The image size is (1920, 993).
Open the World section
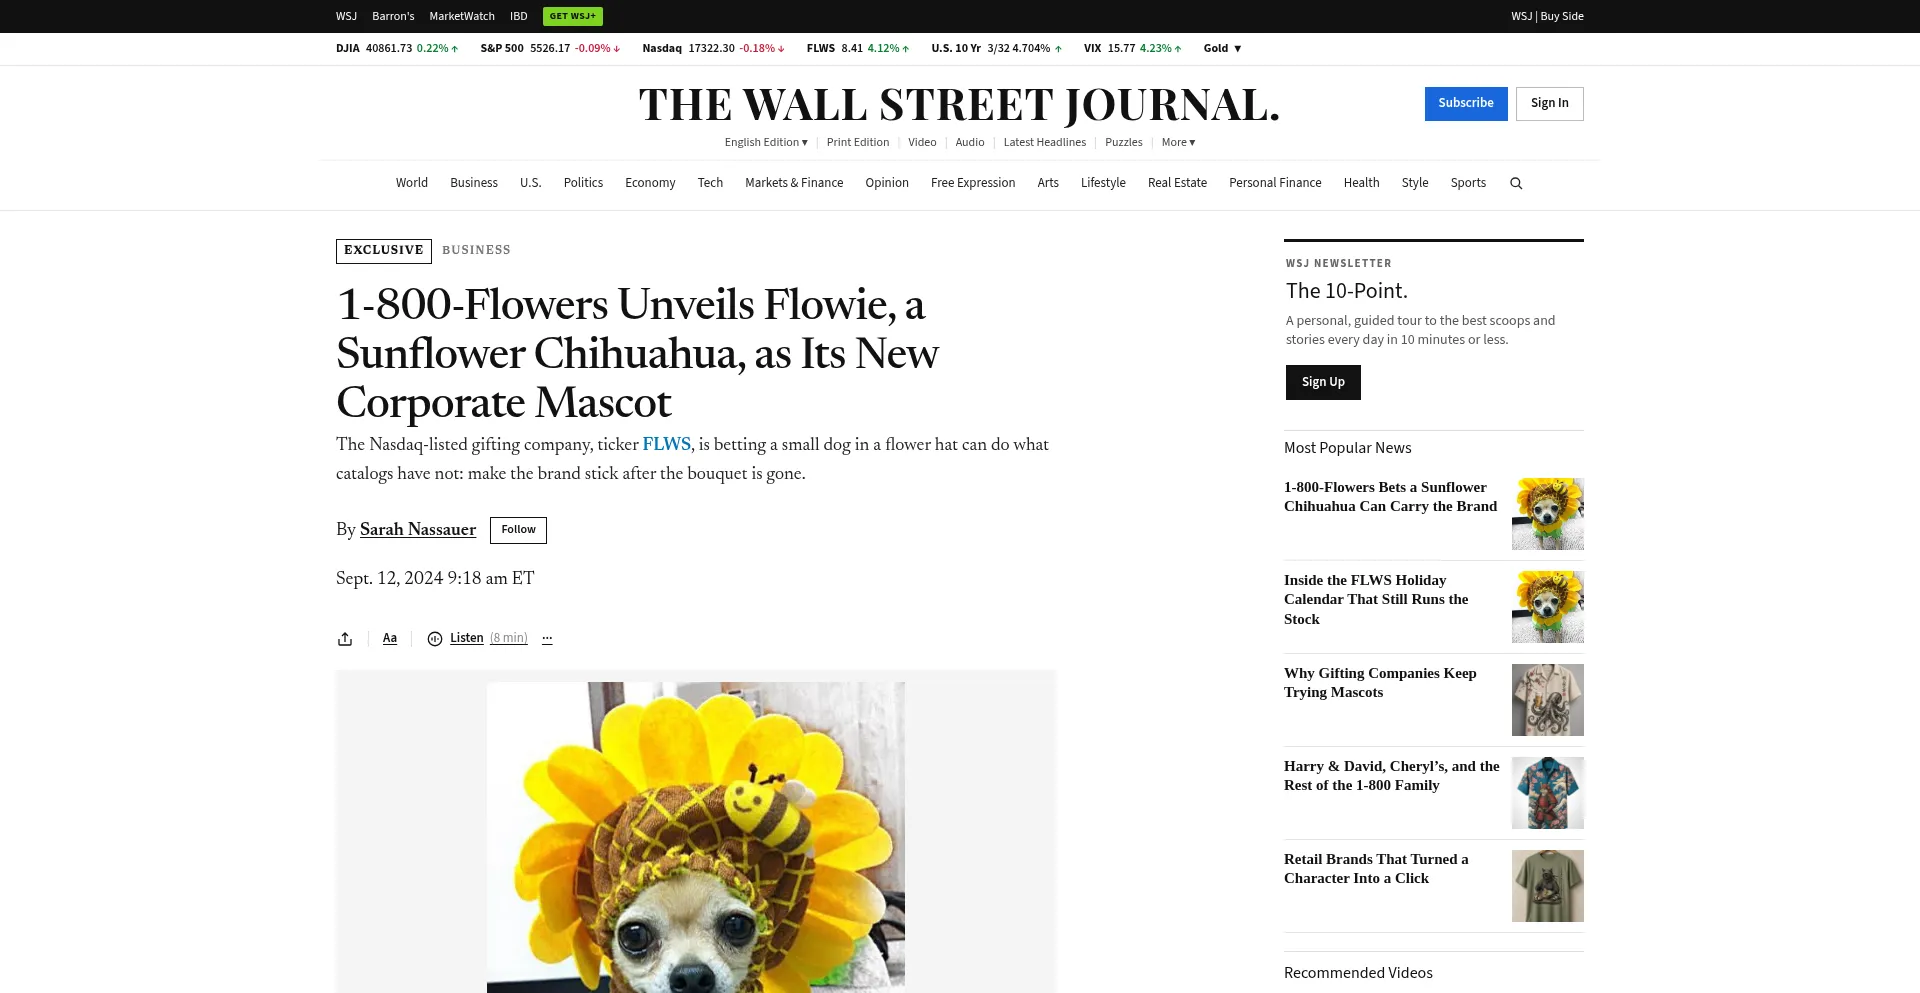411,183
